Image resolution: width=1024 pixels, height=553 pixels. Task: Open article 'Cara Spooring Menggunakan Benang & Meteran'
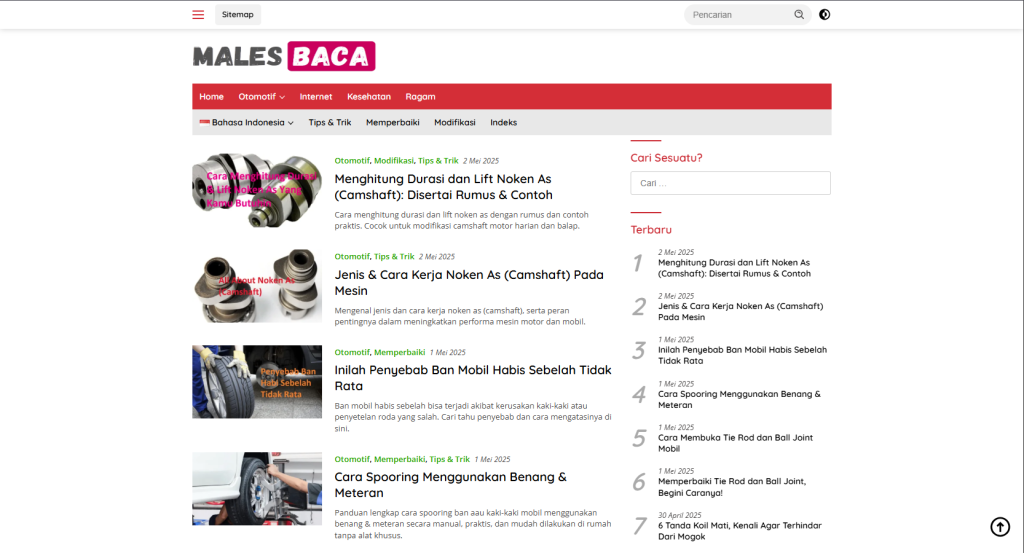coord(450,485)
